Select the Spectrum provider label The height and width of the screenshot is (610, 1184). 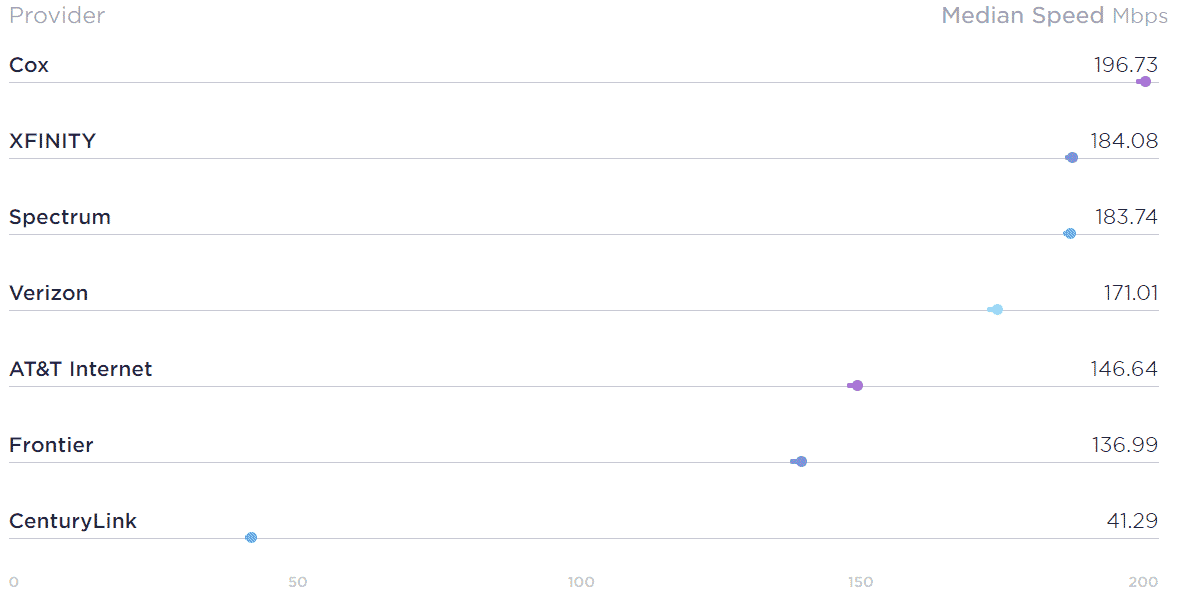pyautogui.click(x=60, y=217)
